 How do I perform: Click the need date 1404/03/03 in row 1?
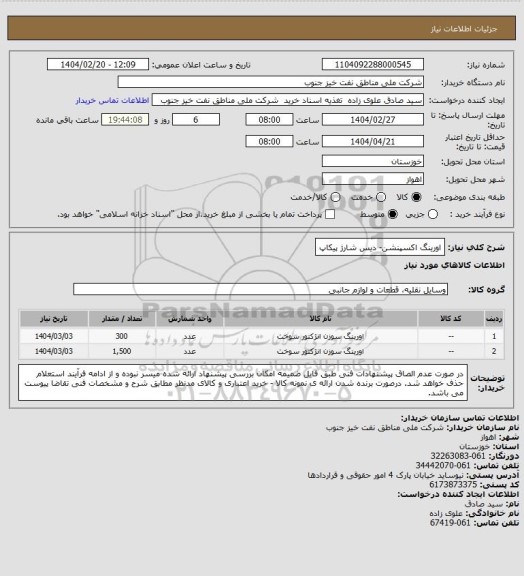[x=54, y=336]
